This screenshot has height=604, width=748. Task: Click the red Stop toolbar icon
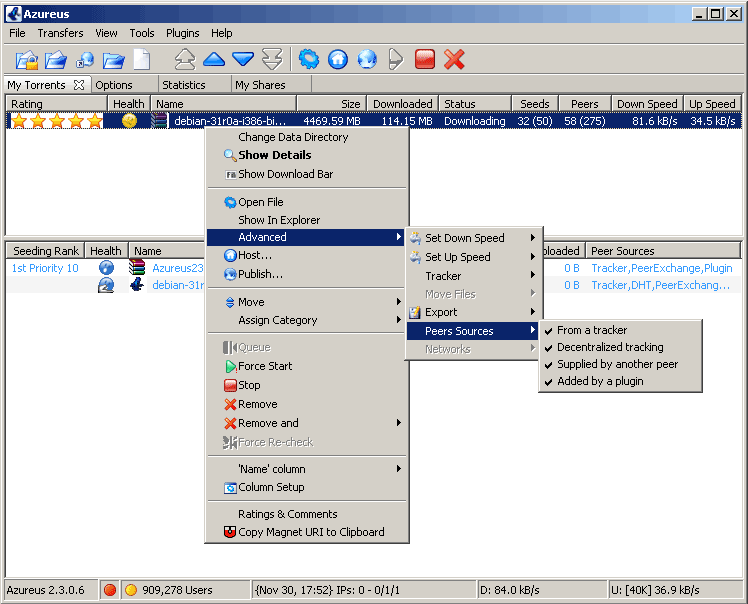pos(425,59)
